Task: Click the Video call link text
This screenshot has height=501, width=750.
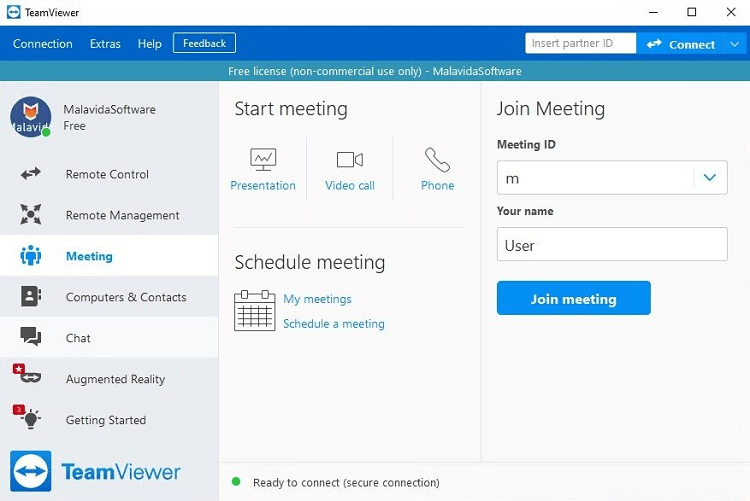Action: point(350,185)
